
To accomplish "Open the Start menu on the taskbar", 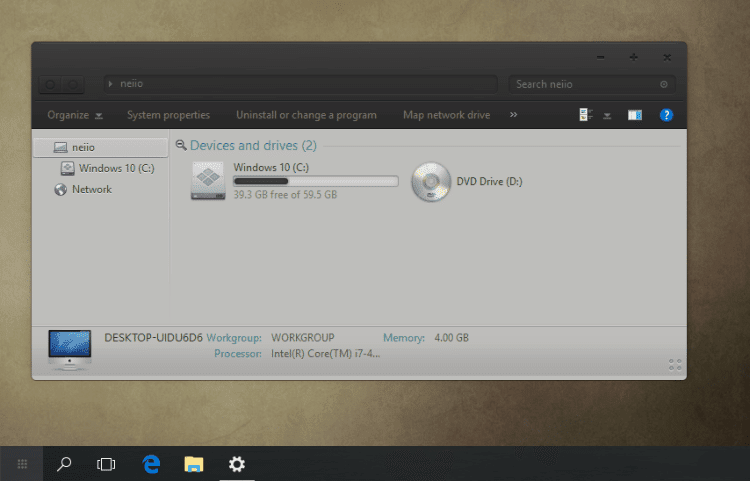I will 22,464.
